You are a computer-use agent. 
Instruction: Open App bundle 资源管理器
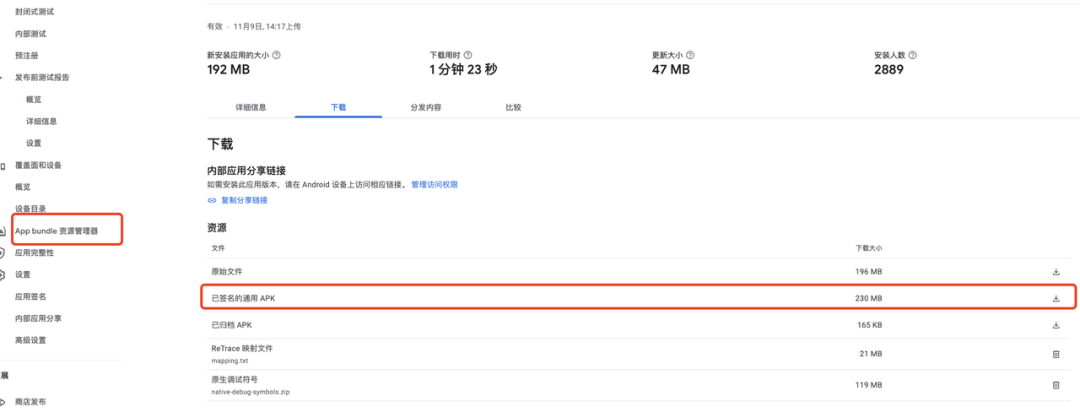click(56, 231)
